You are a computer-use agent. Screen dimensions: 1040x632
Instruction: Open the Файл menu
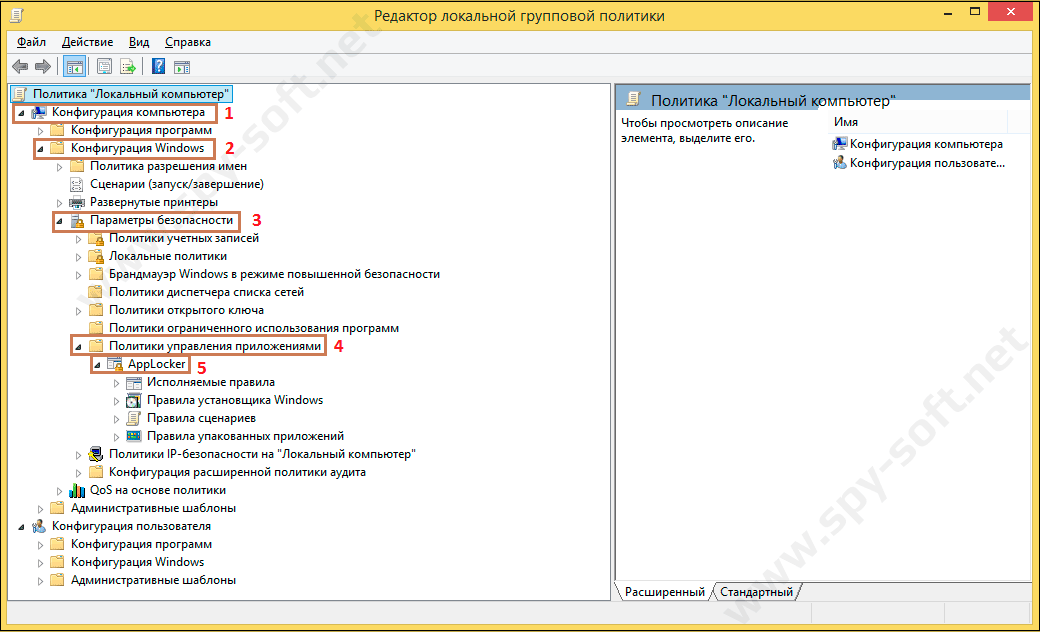click(x=31, y=42)
